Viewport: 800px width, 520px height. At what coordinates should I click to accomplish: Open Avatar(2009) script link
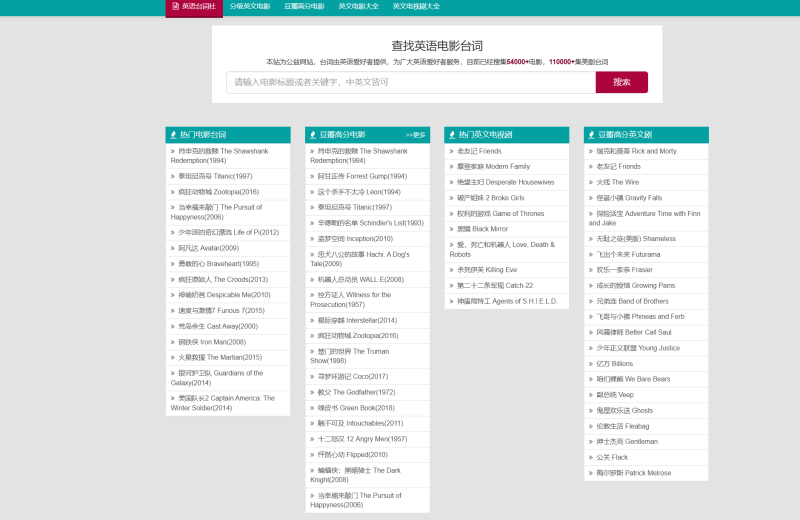click(x=208, y=249)
